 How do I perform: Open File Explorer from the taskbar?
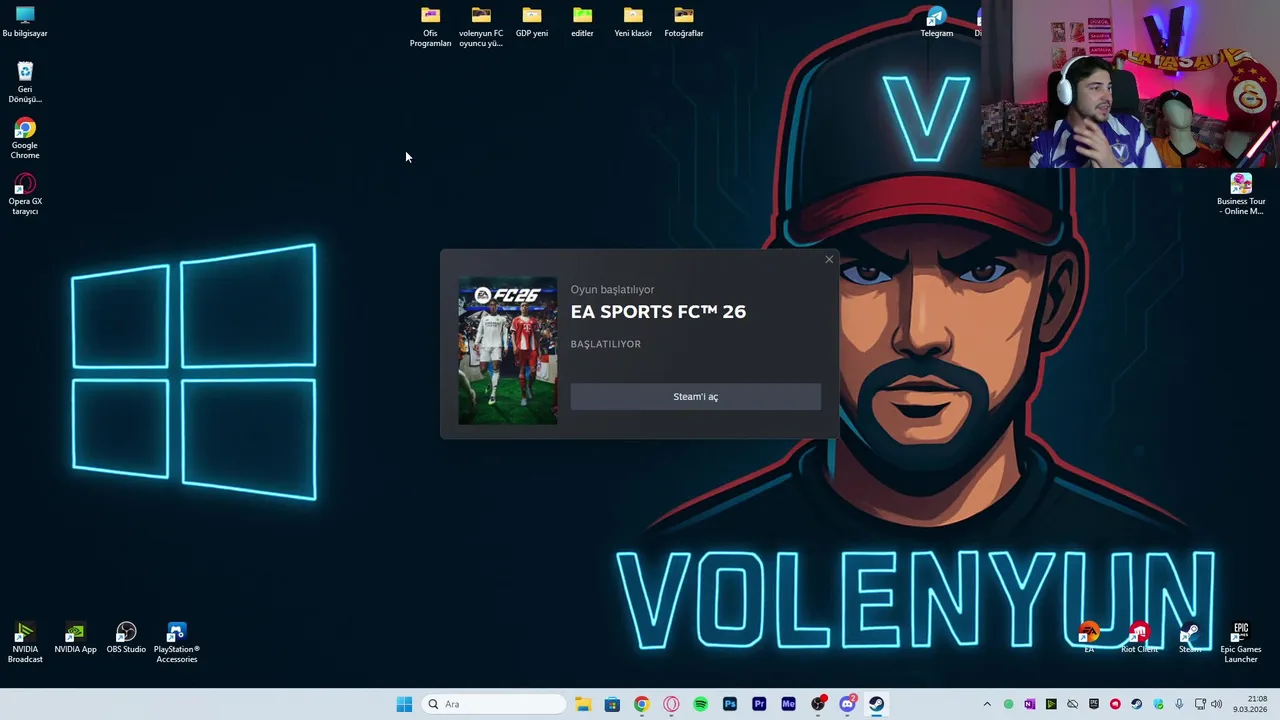point(583,704)
